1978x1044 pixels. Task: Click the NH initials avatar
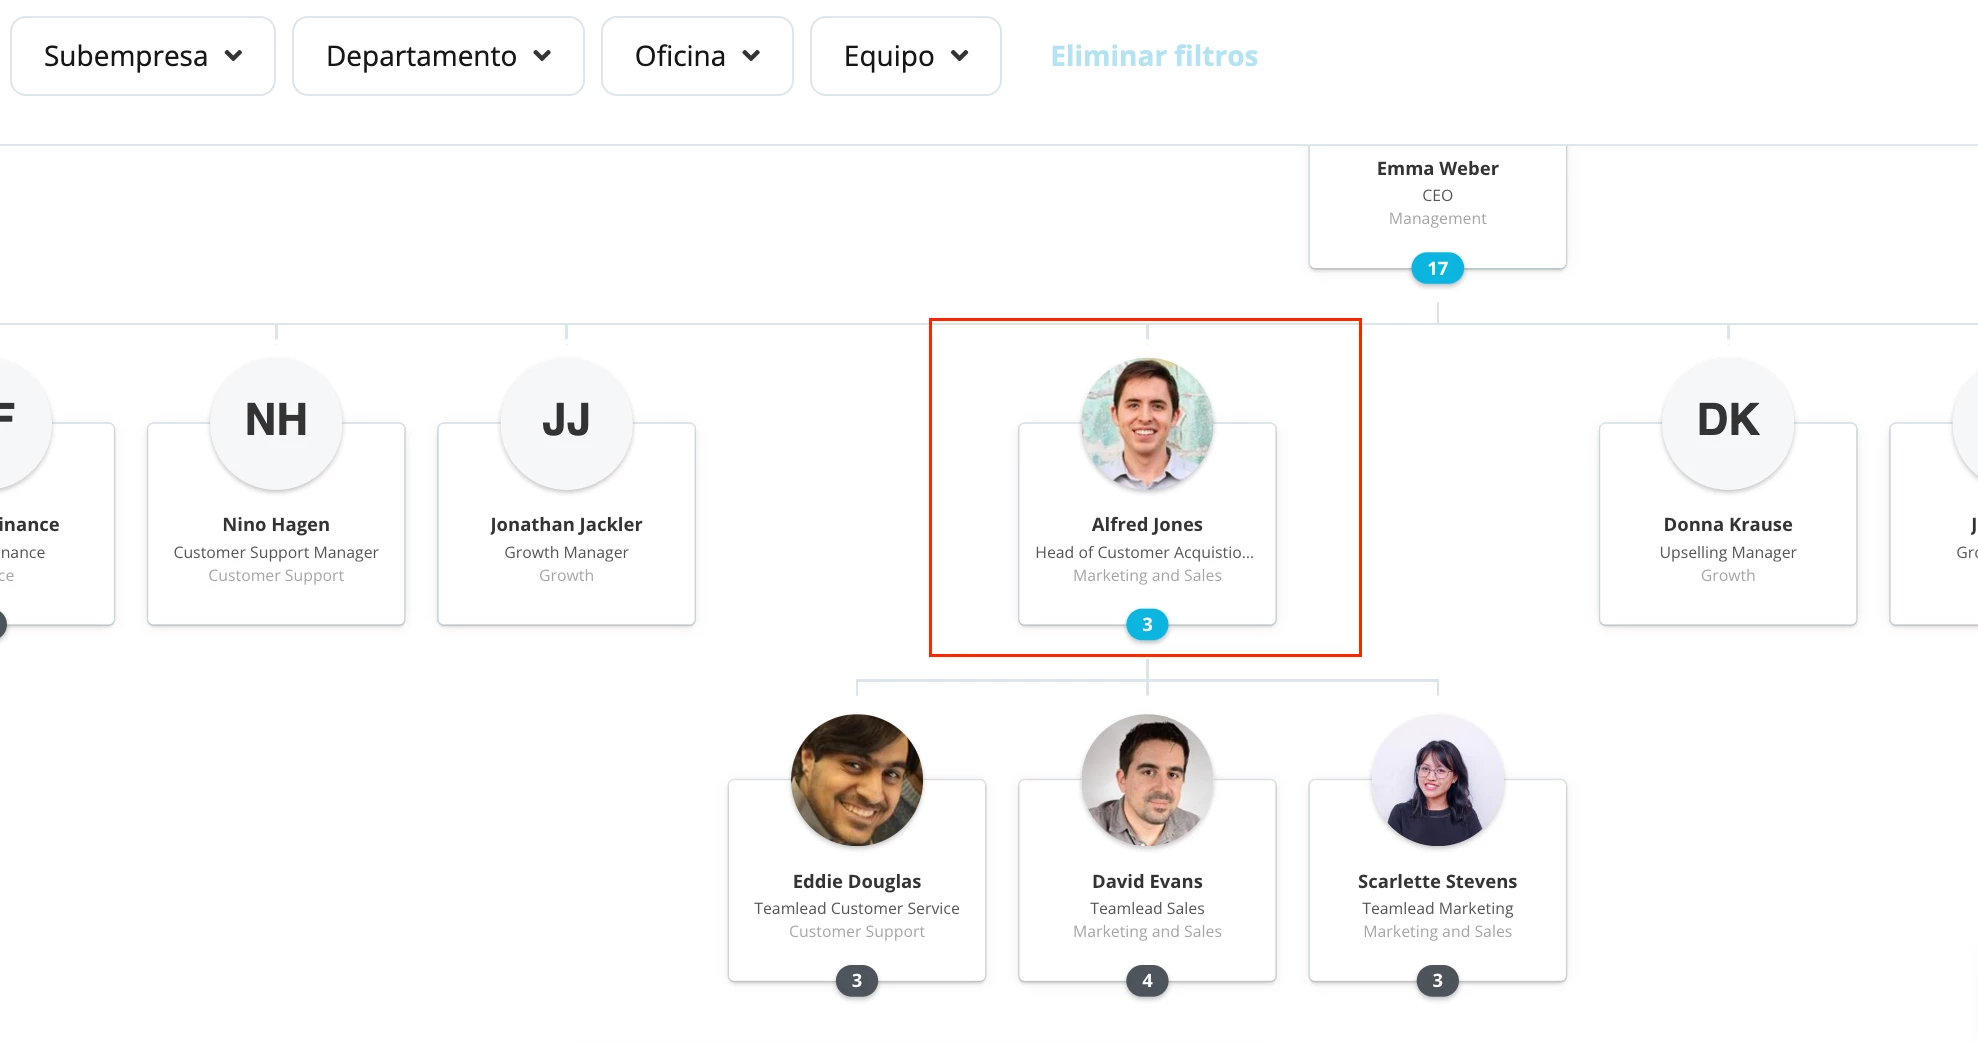click(x=276, y=423)
